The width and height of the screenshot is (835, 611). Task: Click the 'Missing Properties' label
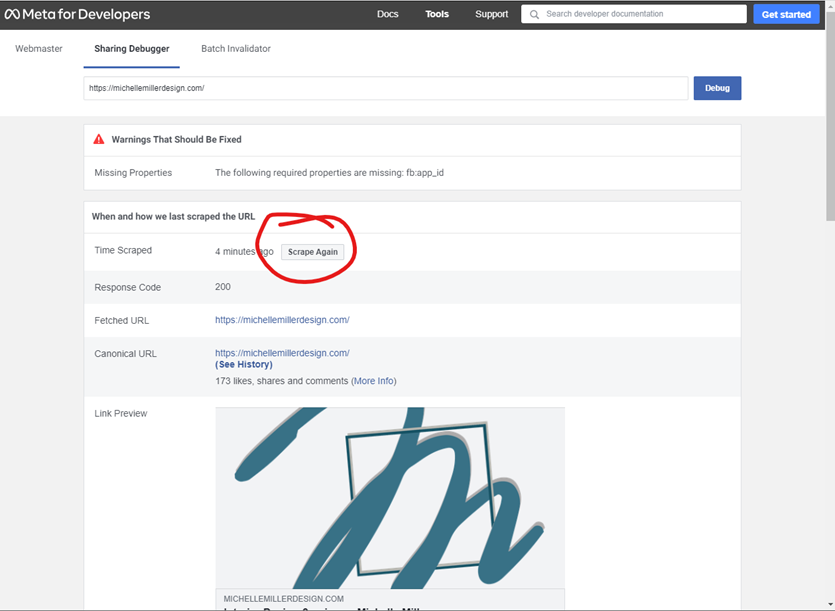pyautogui.click(x=133, y=173)
